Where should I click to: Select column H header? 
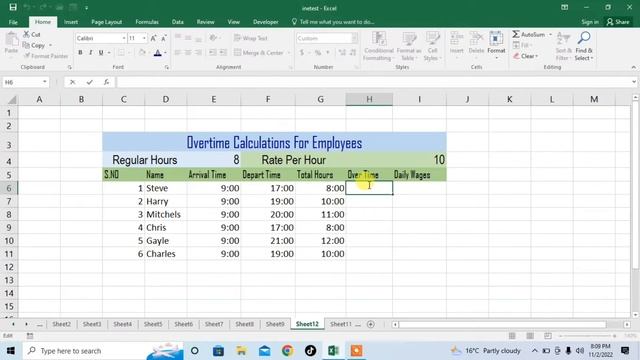369,99
